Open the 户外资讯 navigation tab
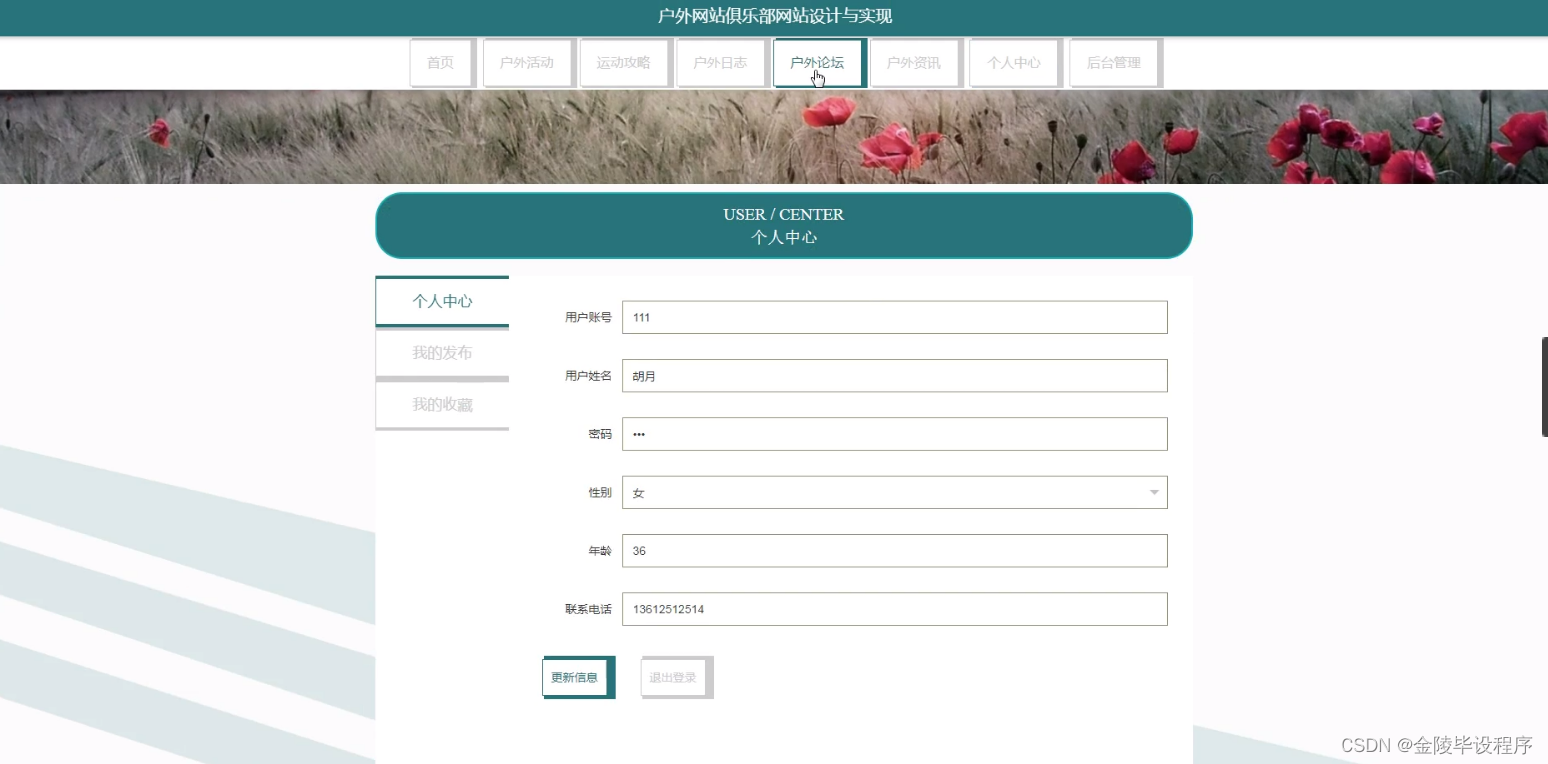 pyautogui.click(x=915, y=62)
